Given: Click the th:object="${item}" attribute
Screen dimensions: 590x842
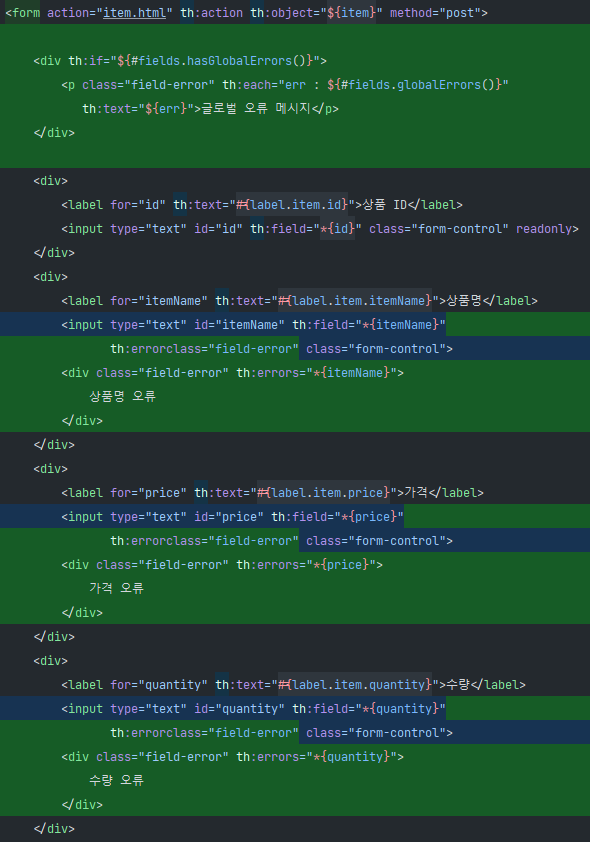Looking at the screenshot, I should (x=316, y=12).
